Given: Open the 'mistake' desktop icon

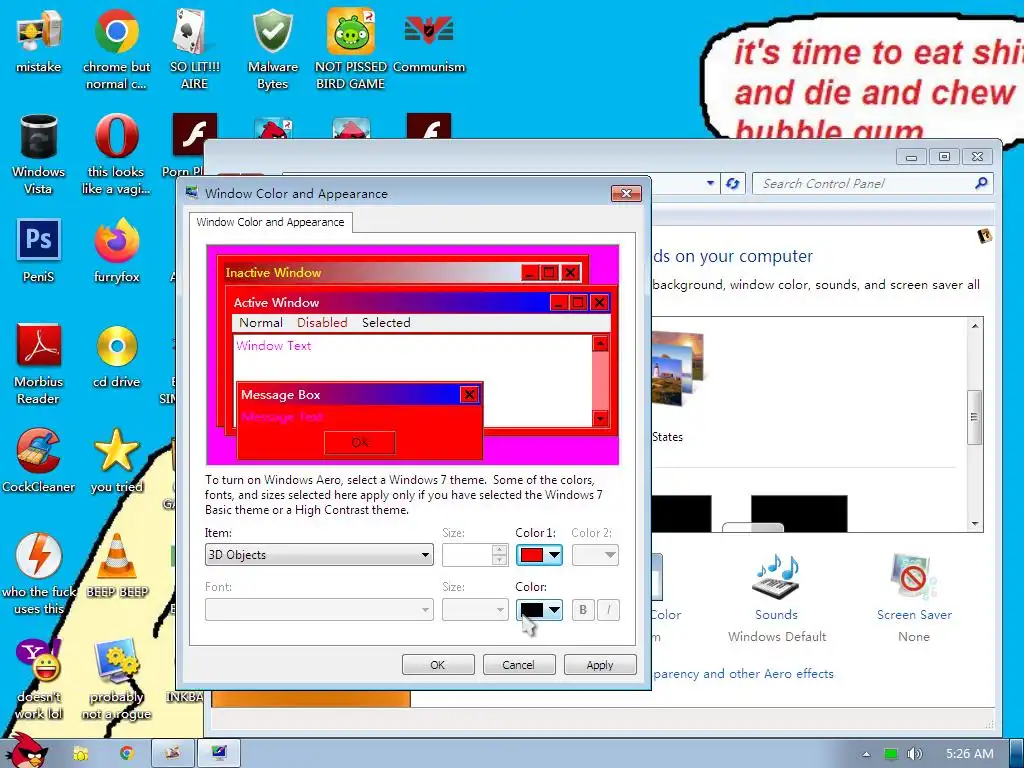Looking at the screenshot, I should click(x=39, y=33).
